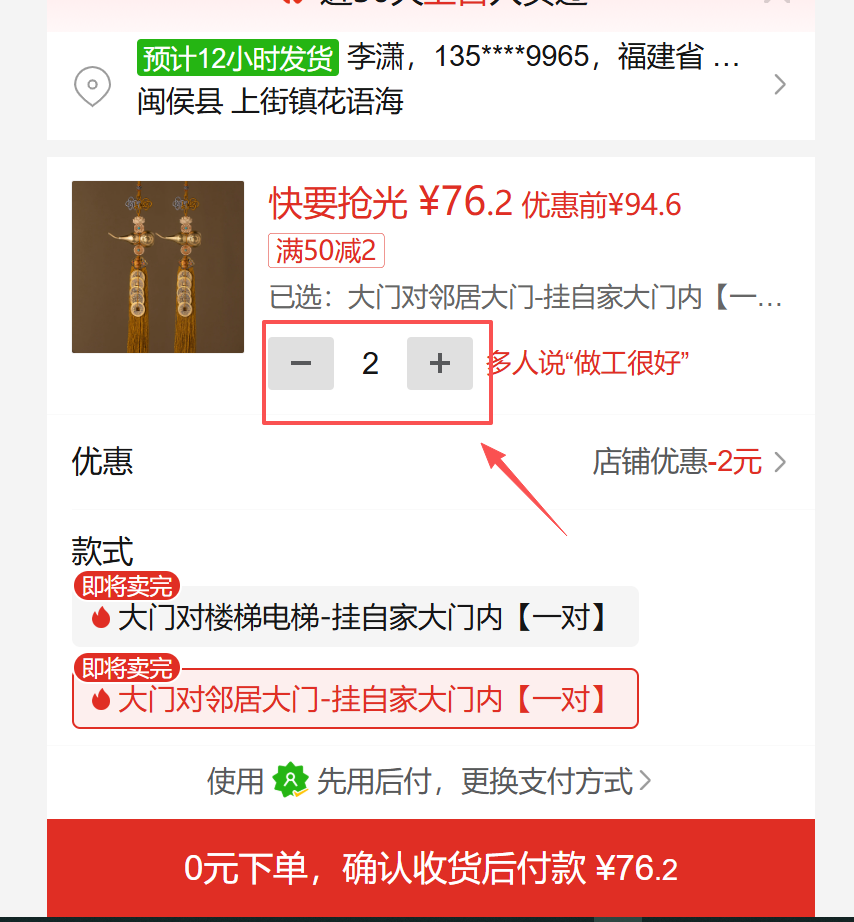Click 即将卖完 badge above first style
This screenshot has width=854, height=922.
click(x=126, y=586)
